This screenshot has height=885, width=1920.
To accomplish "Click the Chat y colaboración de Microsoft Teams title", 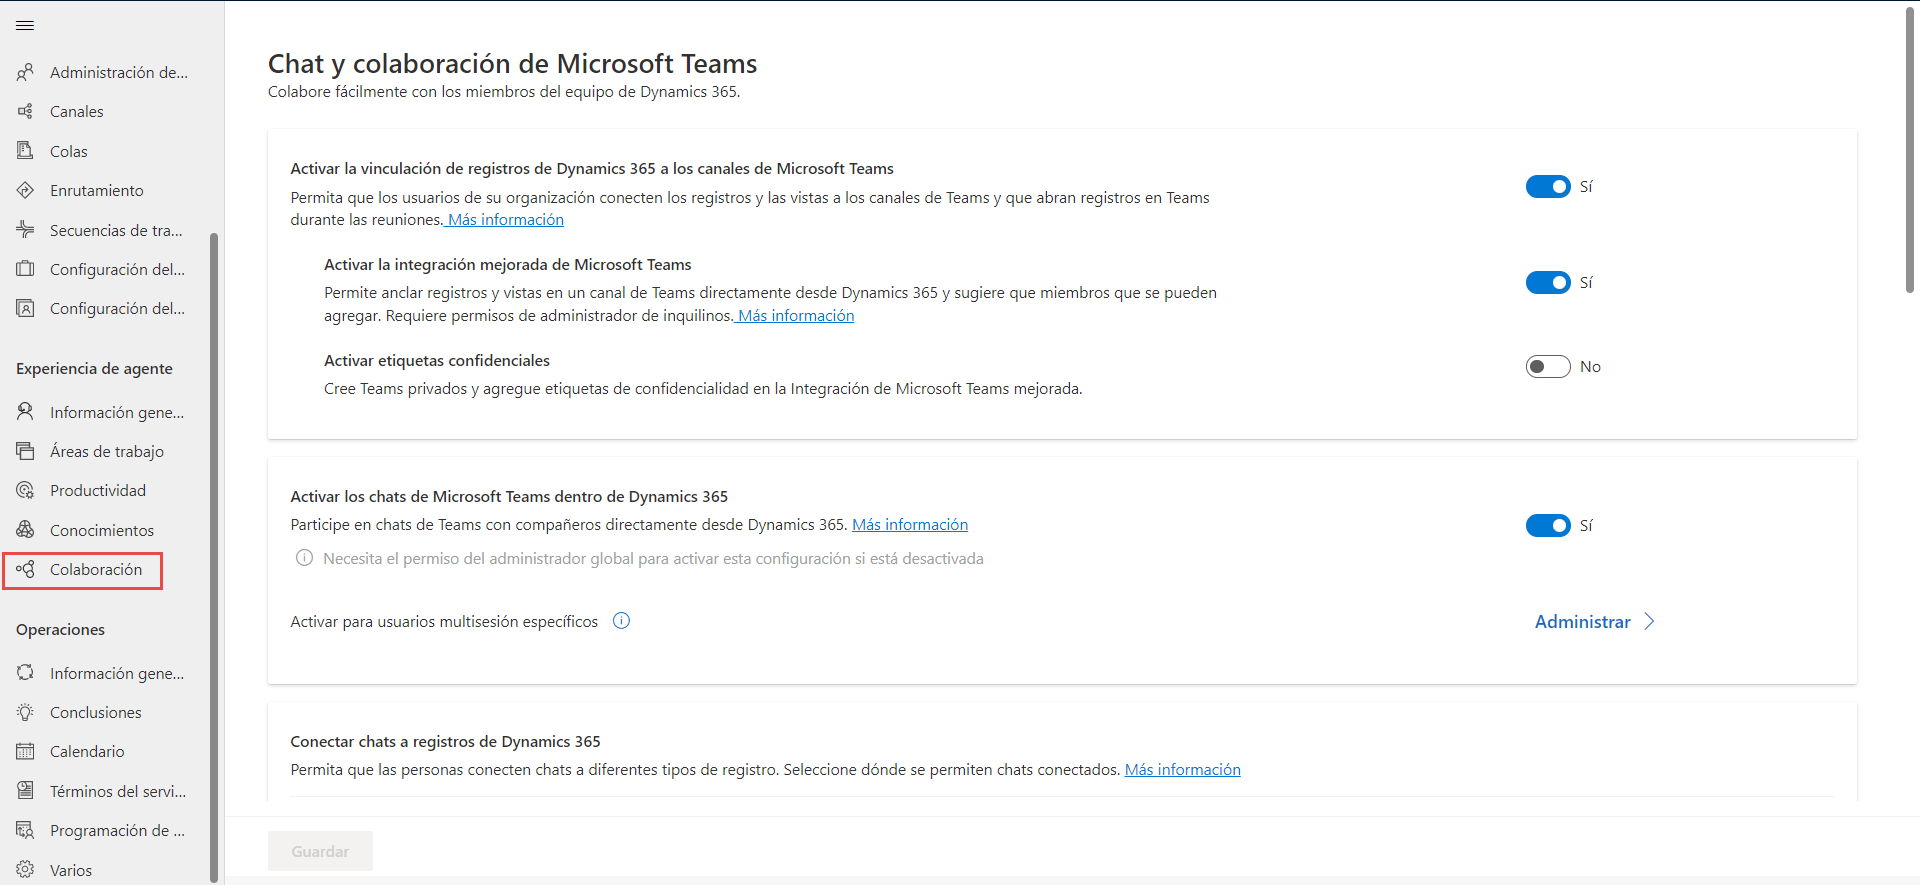I will tap(512, 64).
